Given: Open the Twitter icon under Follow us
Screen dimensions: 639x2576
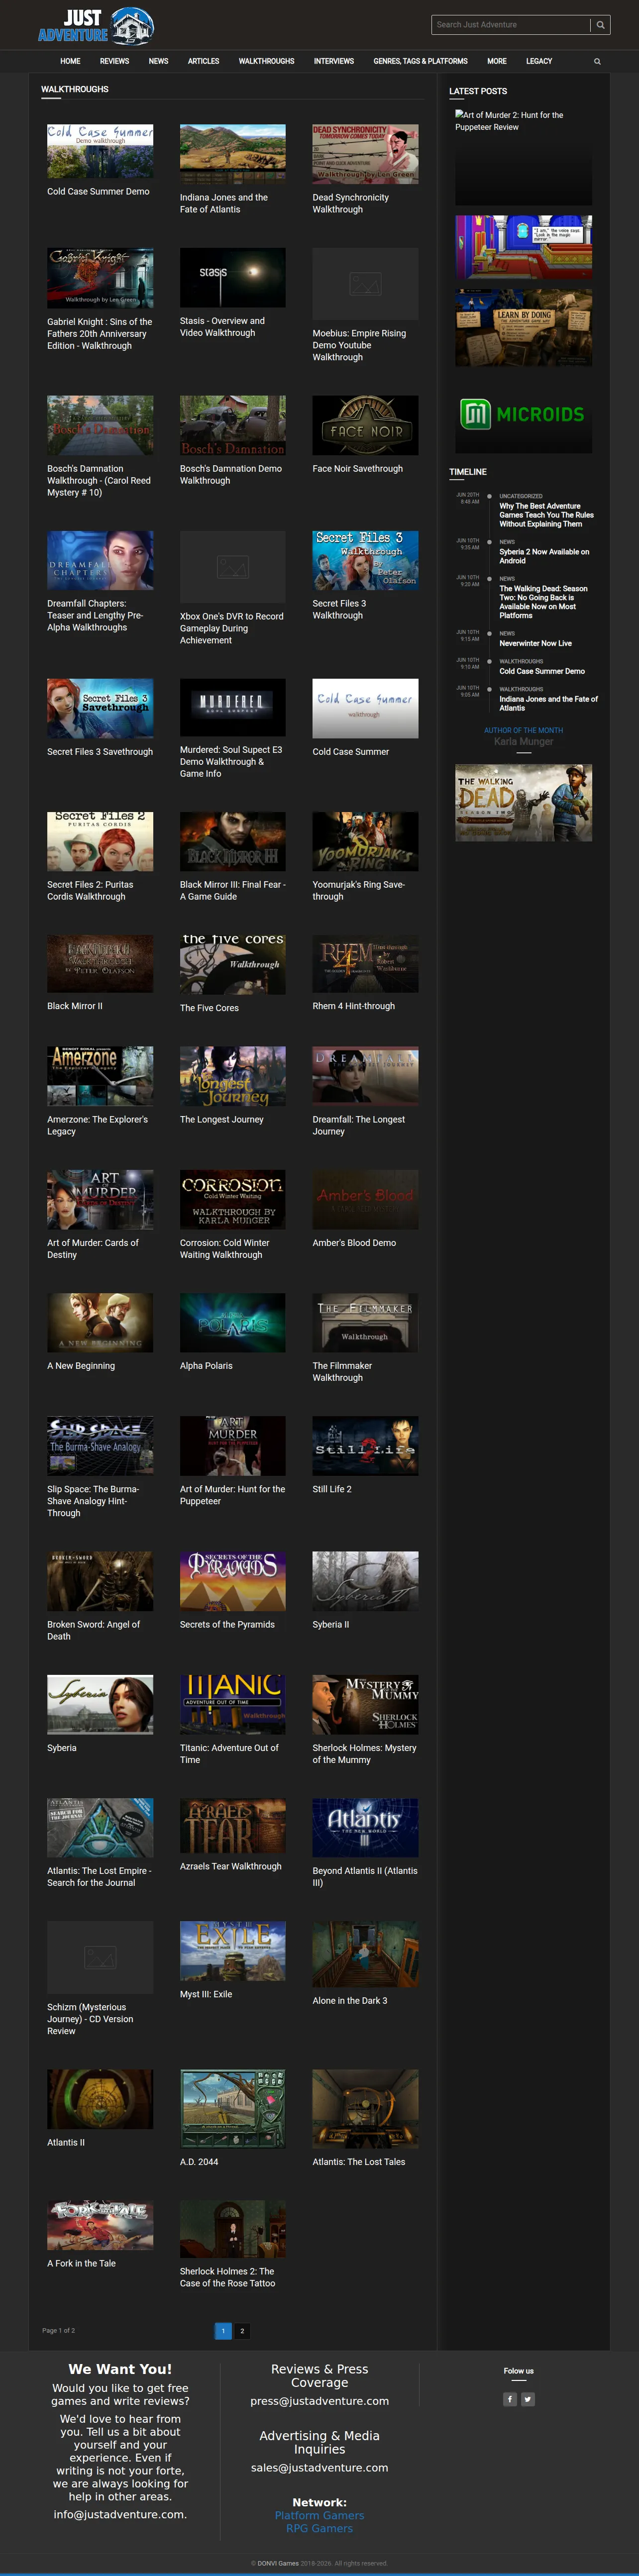Looking at the screenshot, I should 528,2399.
